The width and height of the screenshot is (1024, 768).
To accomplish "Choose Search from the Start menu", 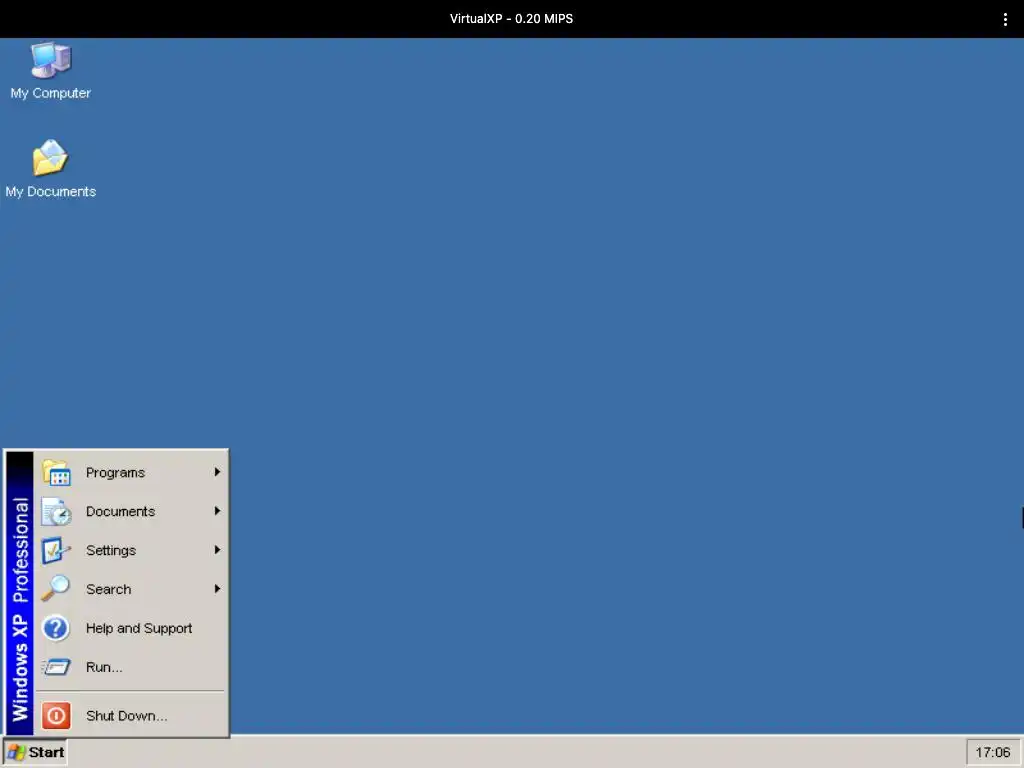I will (x=130, y=589).
